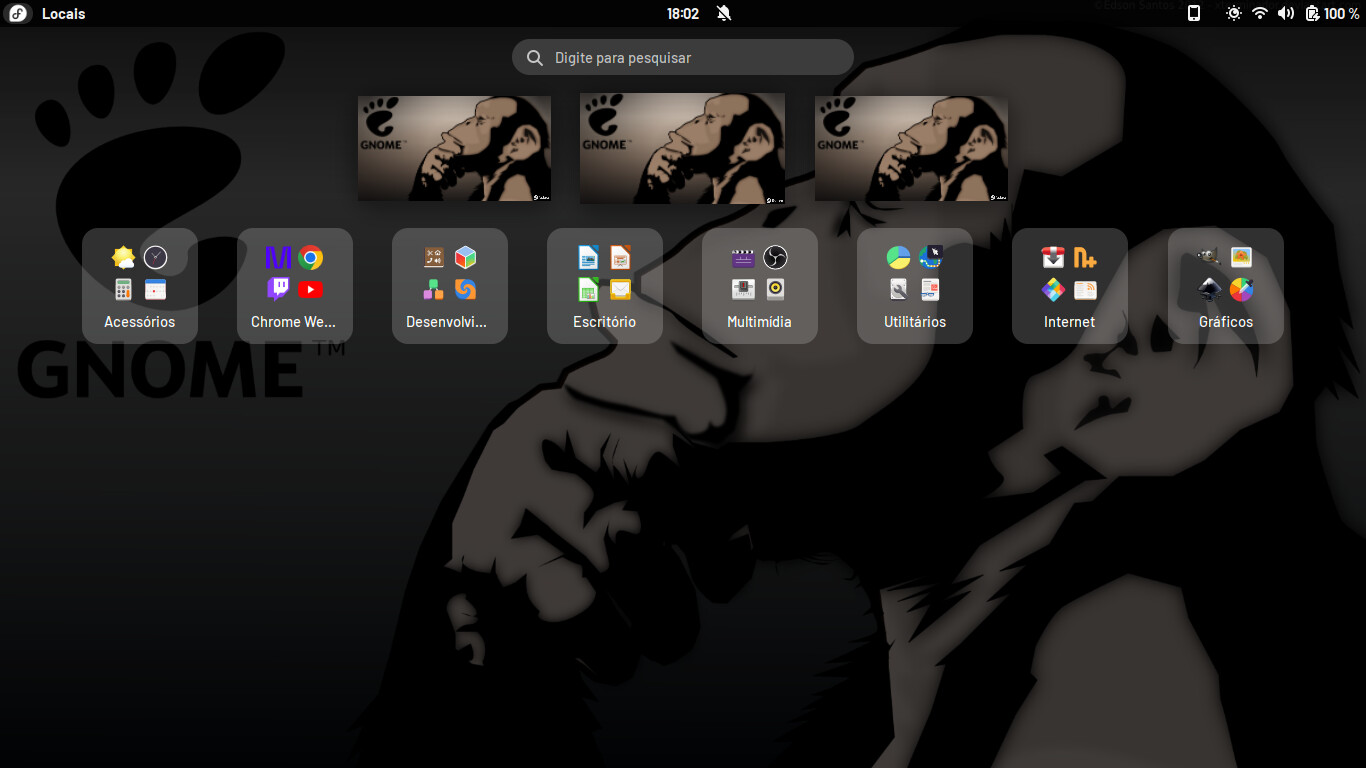Screen dimensions: 1366x768
Task: Switch to the first workspace thumbnail
Action: pos(454,148)
